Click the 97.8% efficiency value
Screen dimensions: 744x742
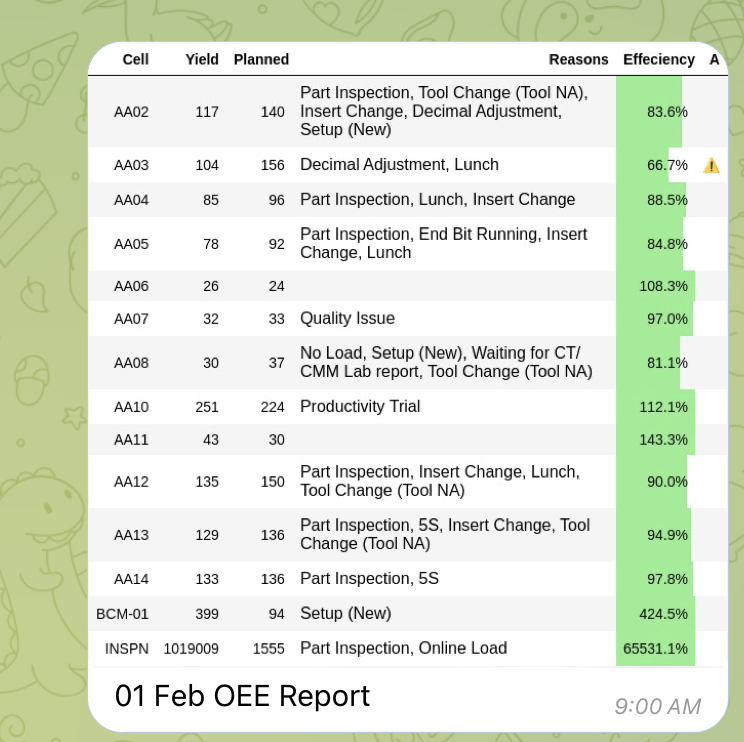coord(667,579)
